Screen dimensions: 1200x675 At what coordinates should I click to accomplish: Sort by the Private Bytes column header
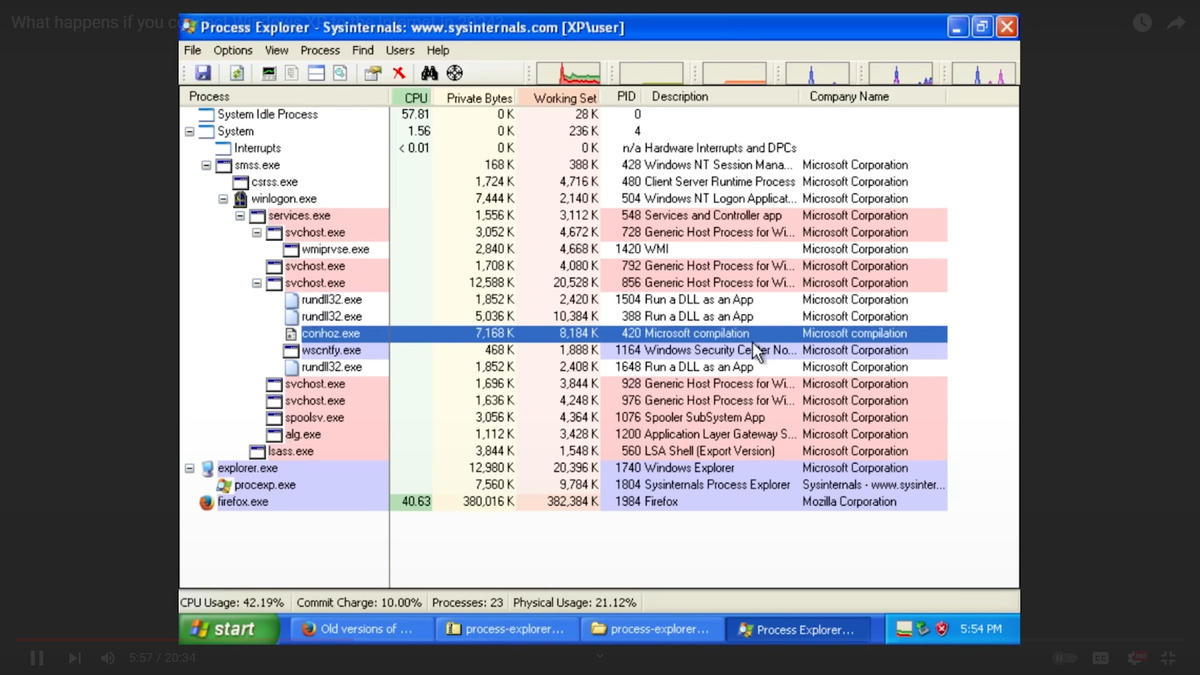(x=476, y=97)
